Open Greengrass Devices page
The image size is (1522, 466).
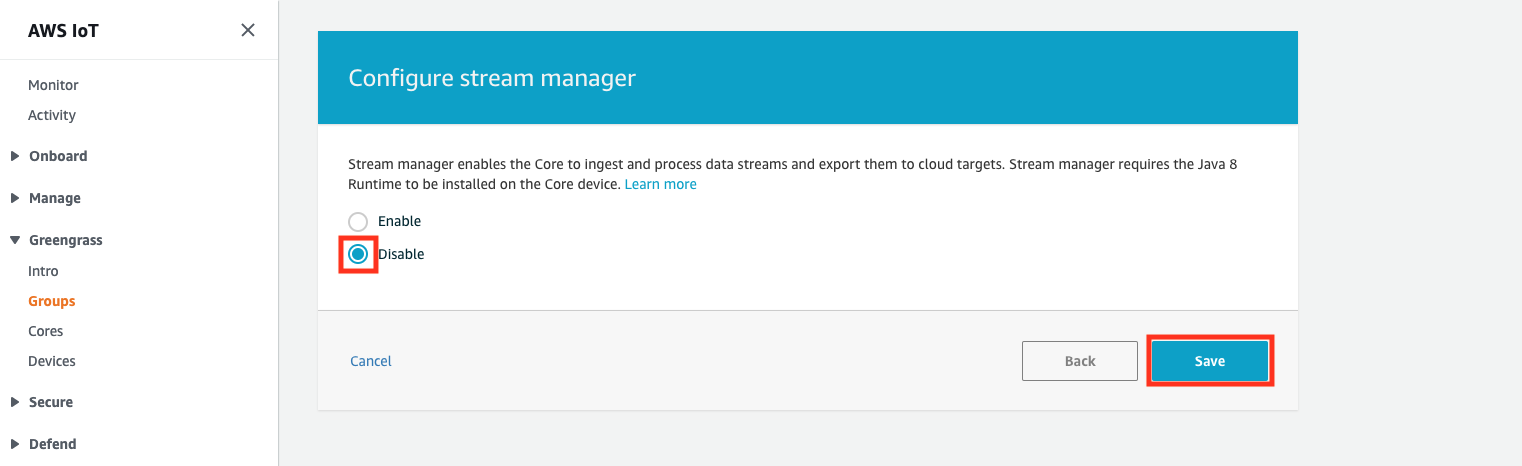52,361
